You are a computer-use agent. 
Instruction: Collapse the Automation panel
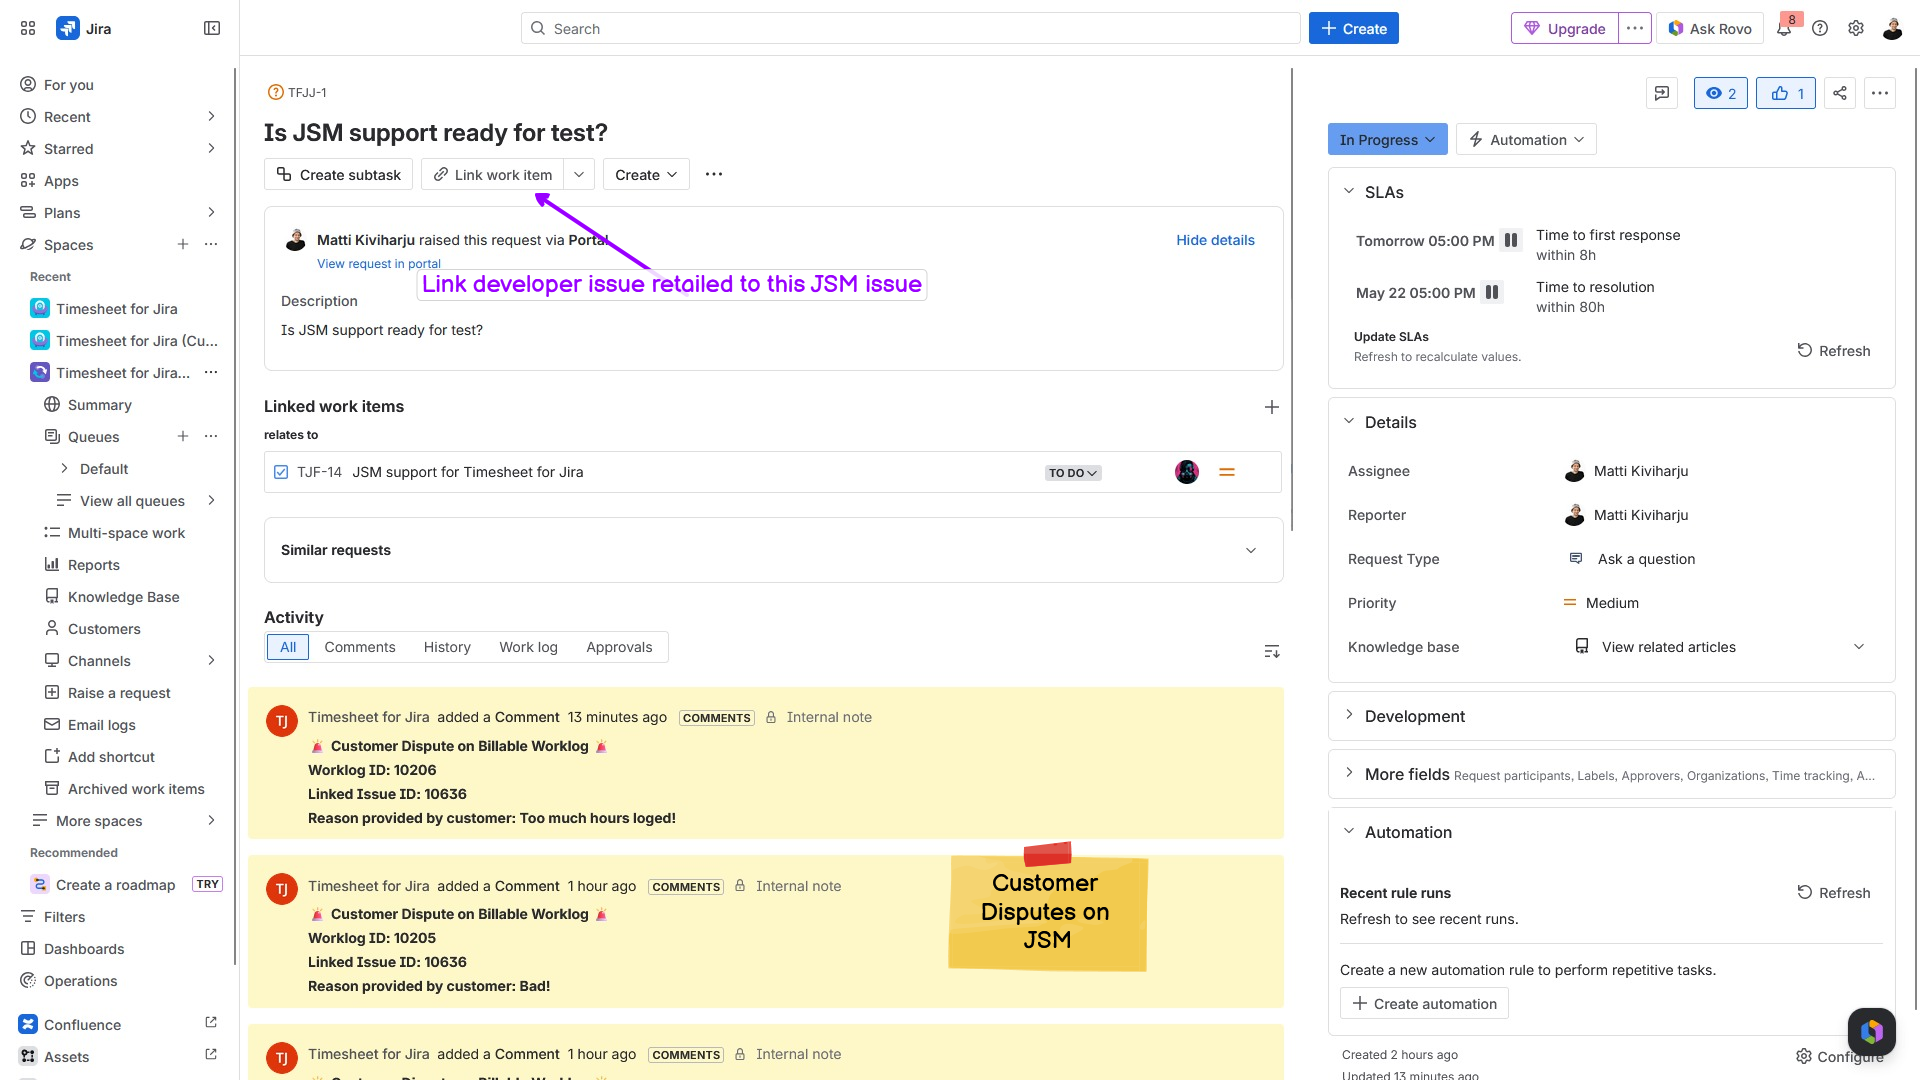pyautogui.click(x=1349, y=831)
